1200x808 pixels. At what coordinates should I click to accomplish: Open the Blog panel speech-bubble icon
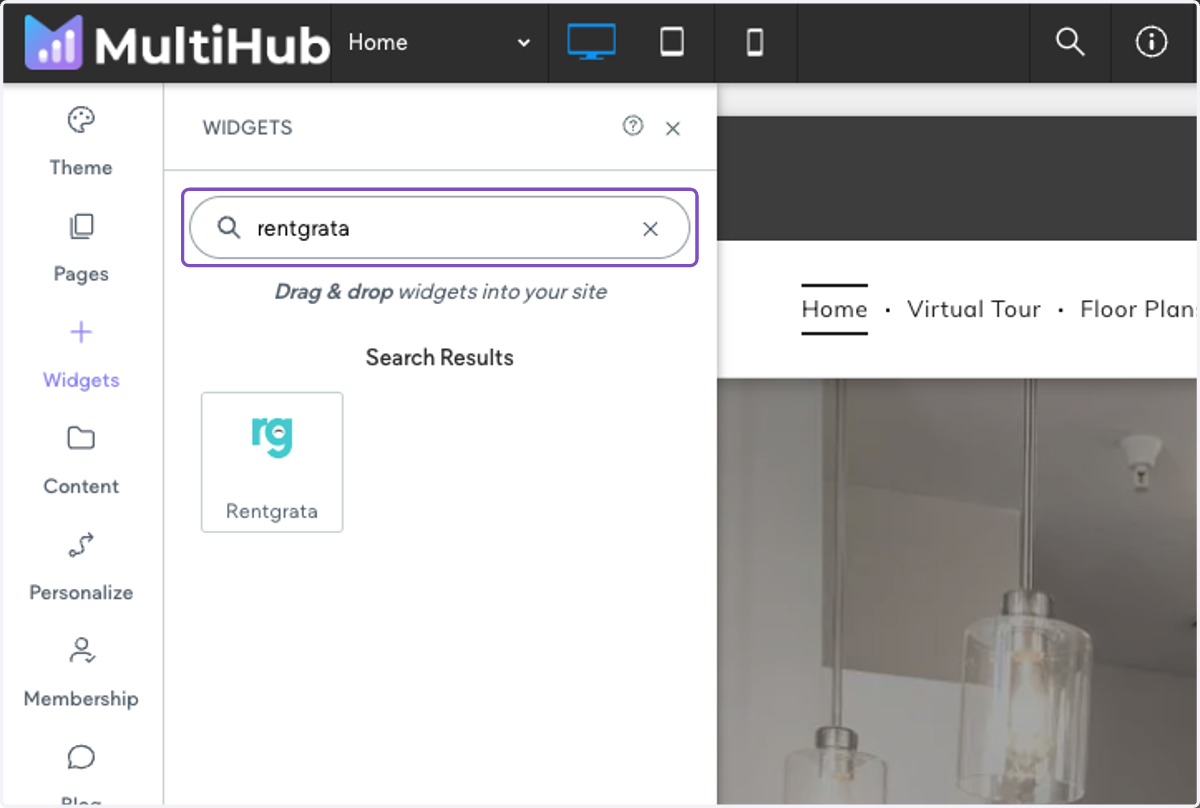point(81,757)
